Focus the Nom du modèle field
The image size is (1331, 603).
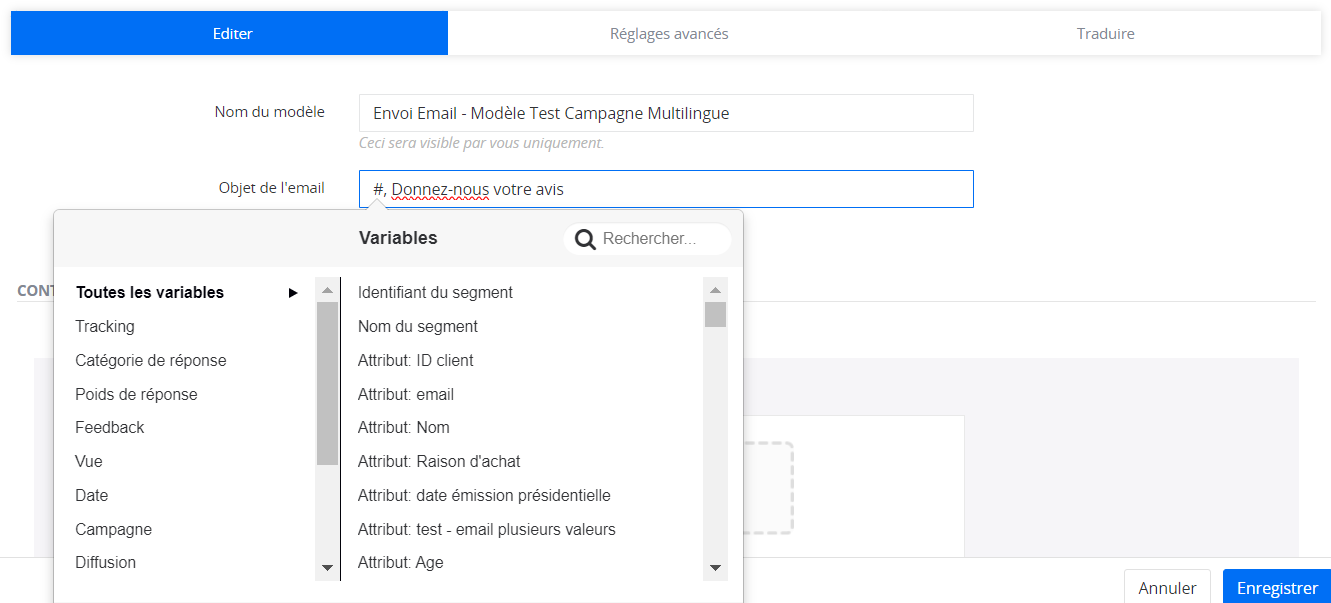[x=666, y=113]
